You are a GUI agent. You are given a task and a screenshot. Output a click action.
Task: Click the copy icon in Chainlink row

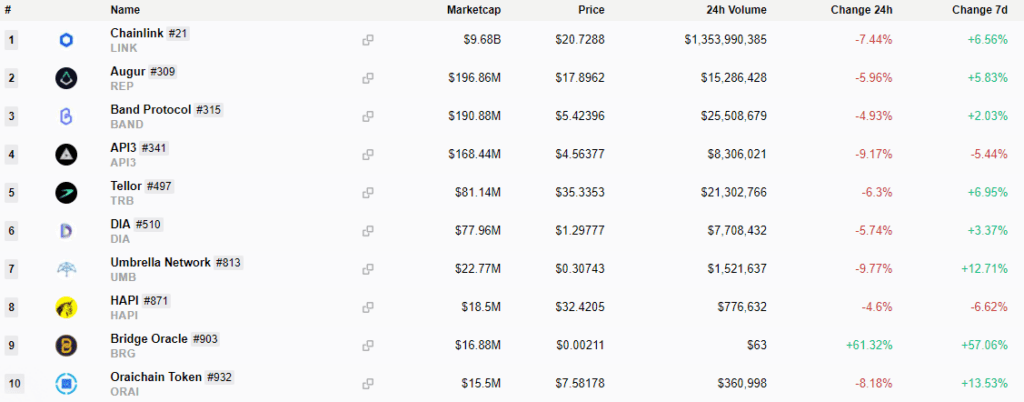pyautogui.click(x=368, y=40)
